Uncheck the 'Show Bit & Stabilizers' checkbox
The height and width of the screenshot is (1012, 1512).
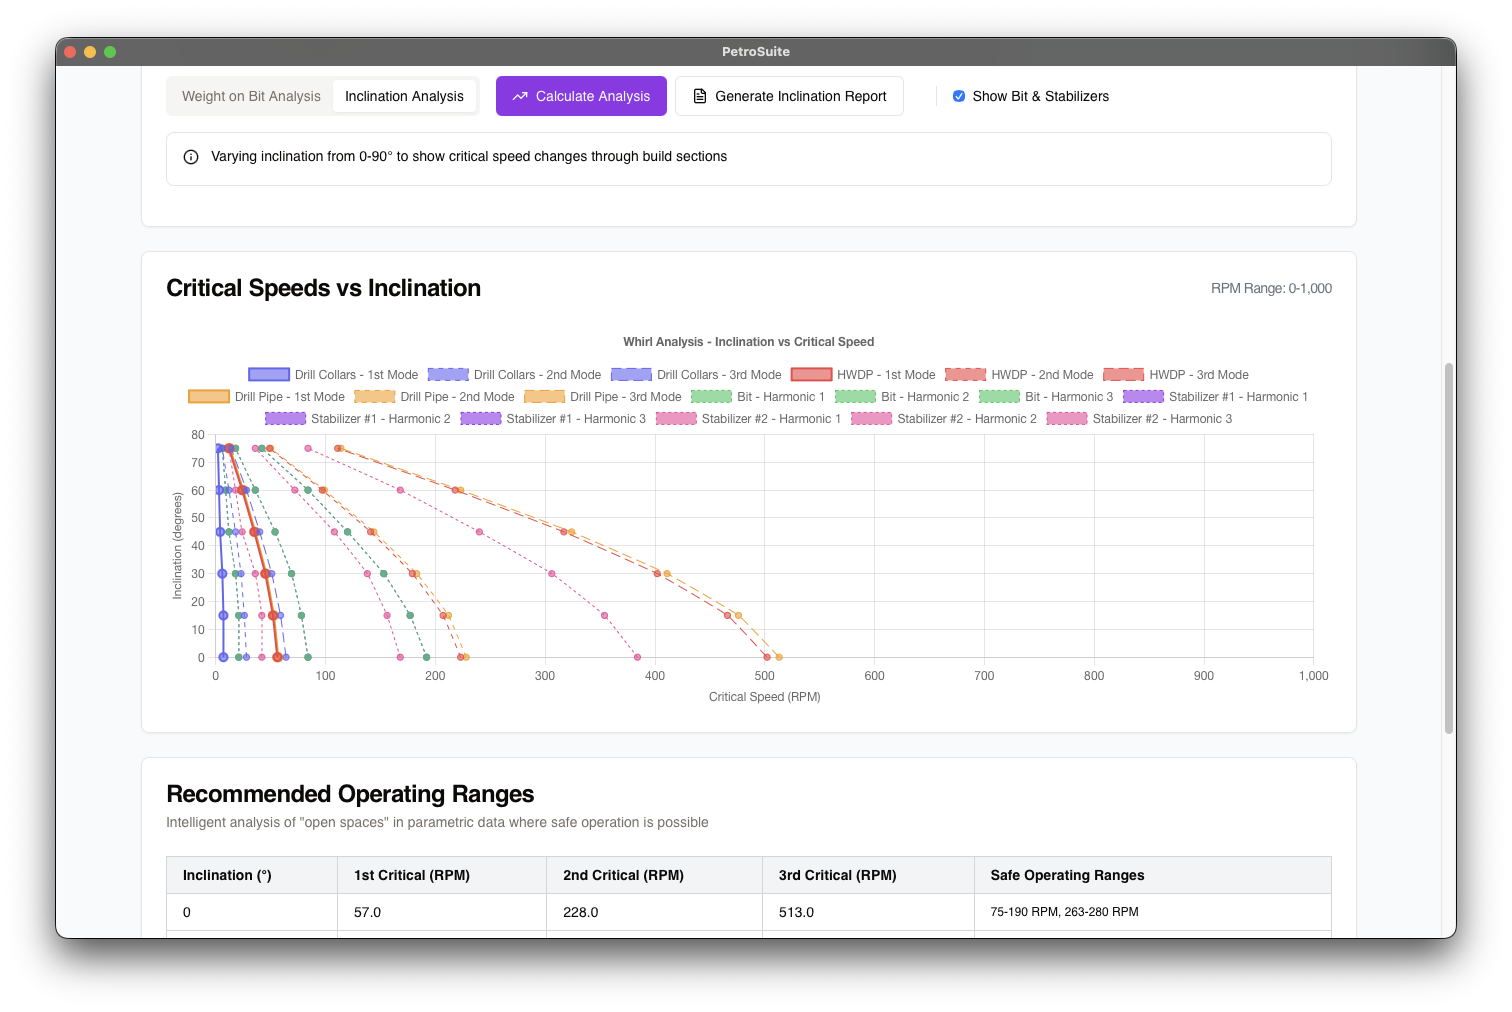tap(959, 96)
